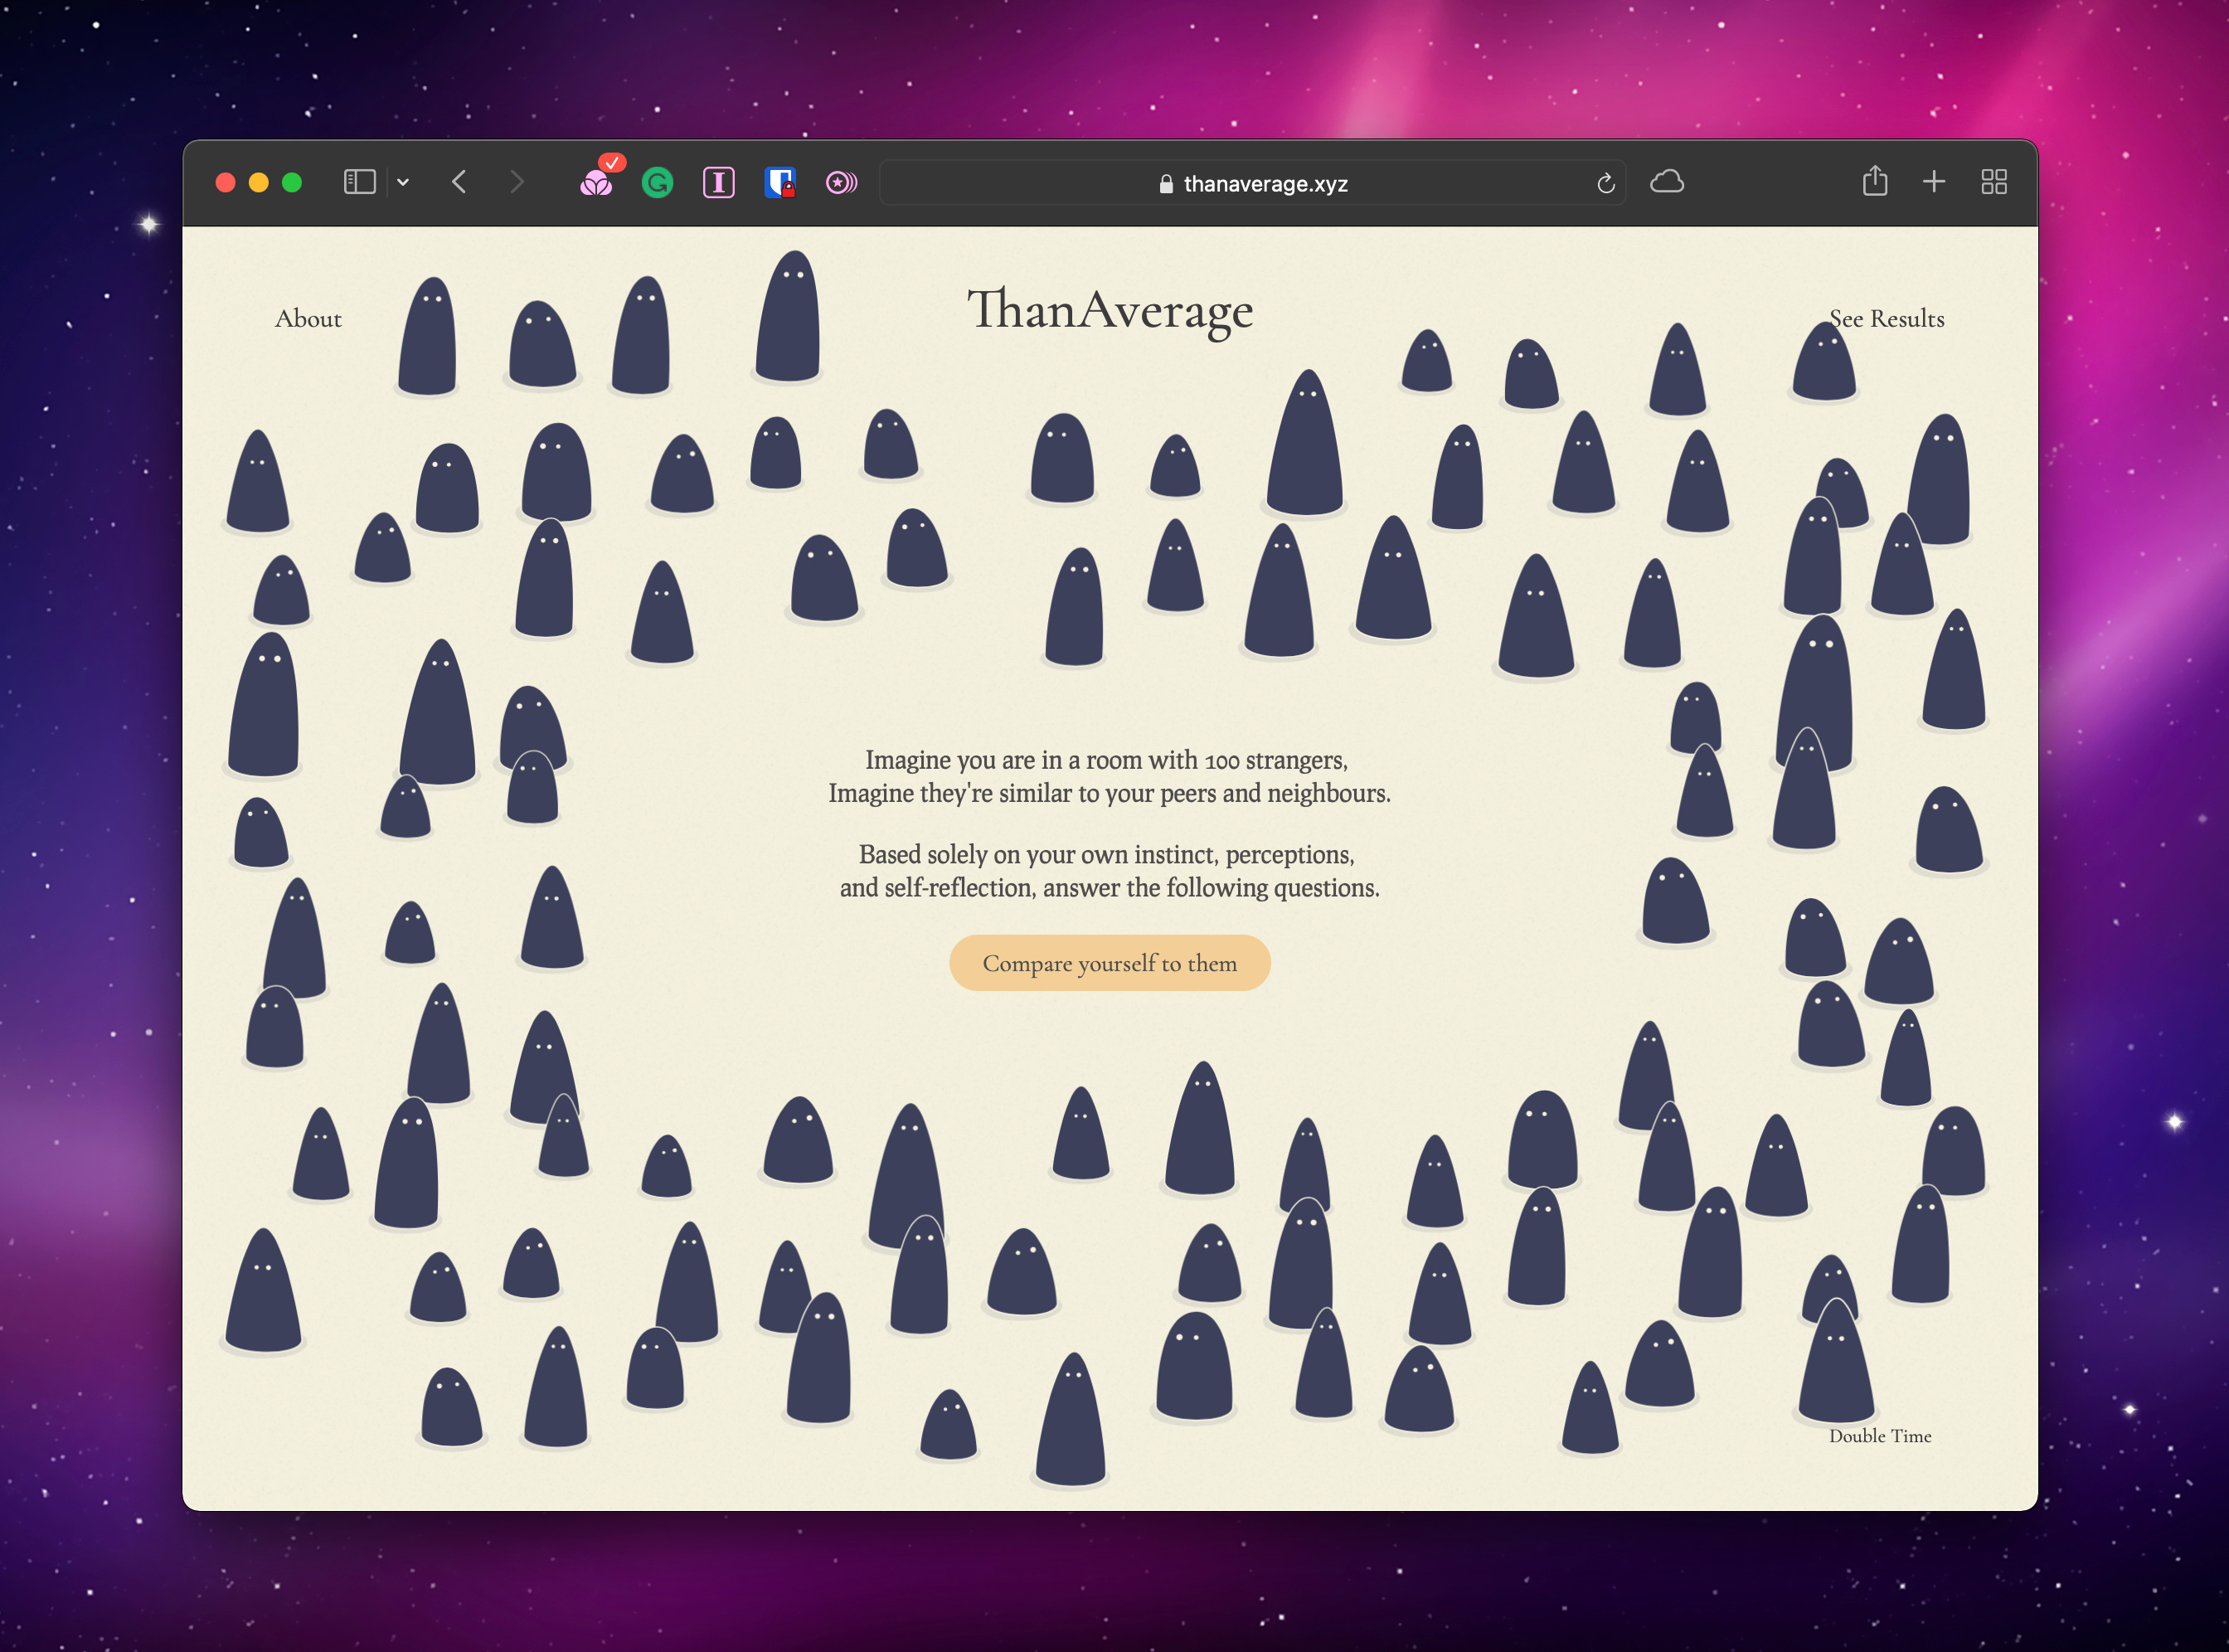Click the site lock icon in address bar
Viewport: 2229px width, 1652px height.
[x=1166, y=184]
